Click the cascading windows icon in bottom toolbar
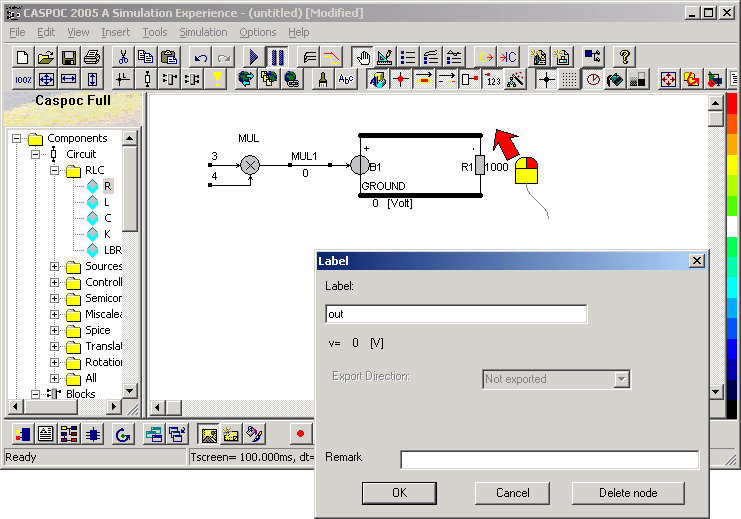Image resolution: width=741 pixels, height=519 pixels. (177, 434)
